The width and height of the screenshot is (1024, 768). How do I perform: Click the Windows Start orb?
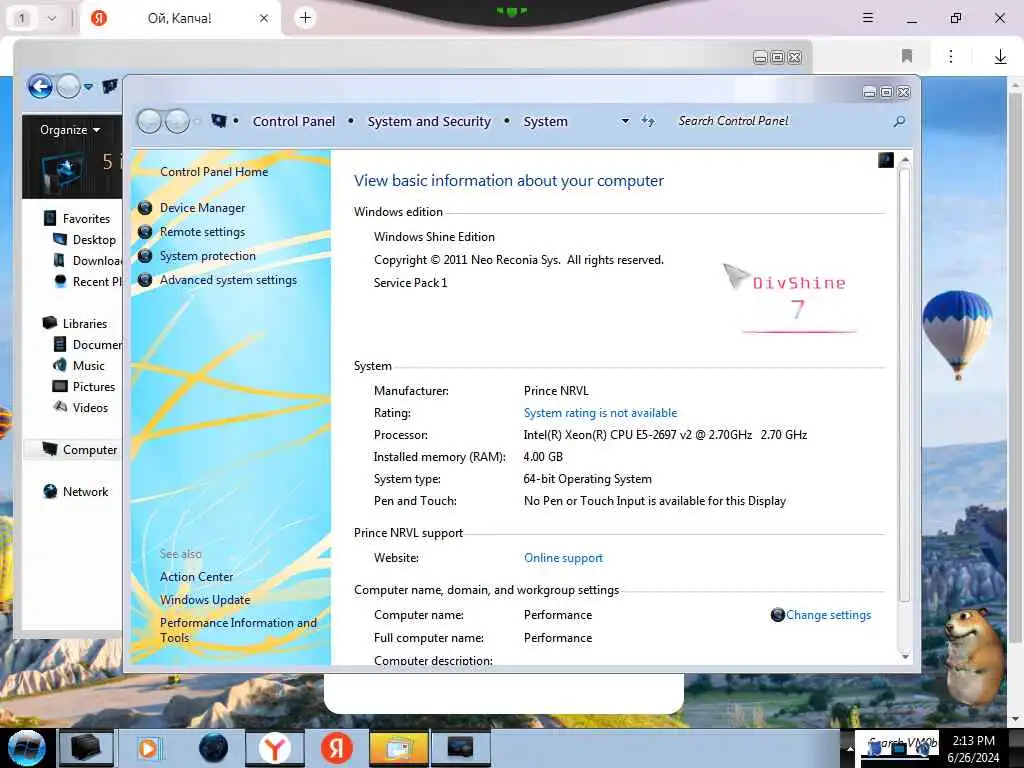click(26, 748)
